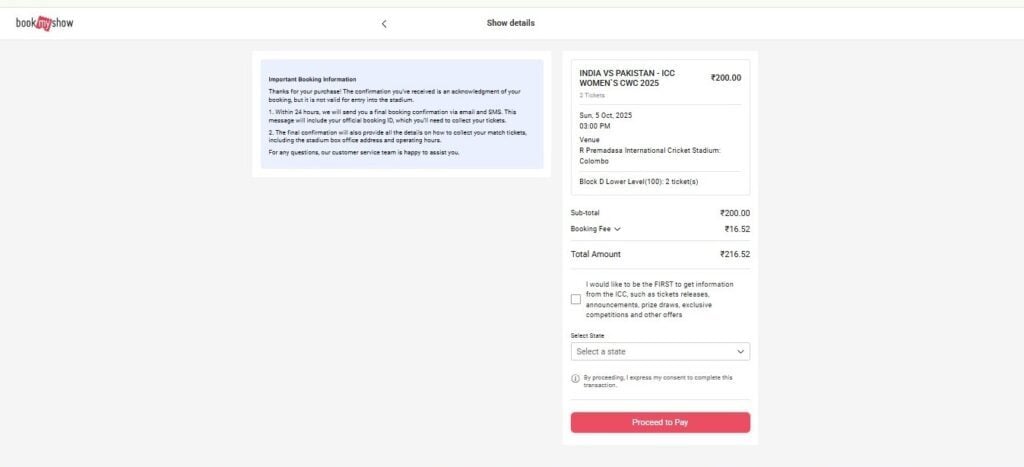The width and height of the screenshot is (1024, 467).
Task: Open the Select a state dropdown
Action: point(660,351)
